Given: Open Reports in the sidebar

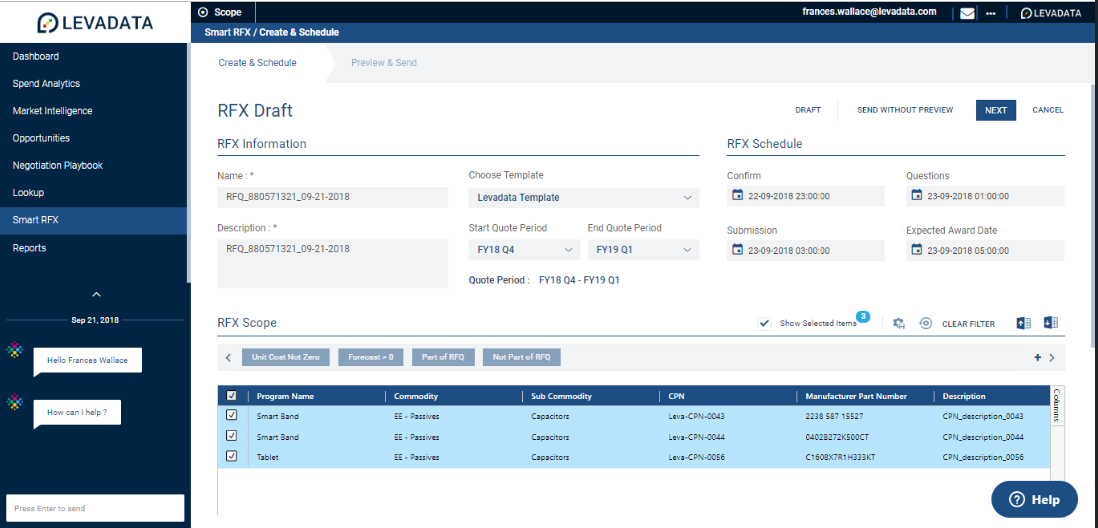Looking at the screenshot, I should (29, 248).
